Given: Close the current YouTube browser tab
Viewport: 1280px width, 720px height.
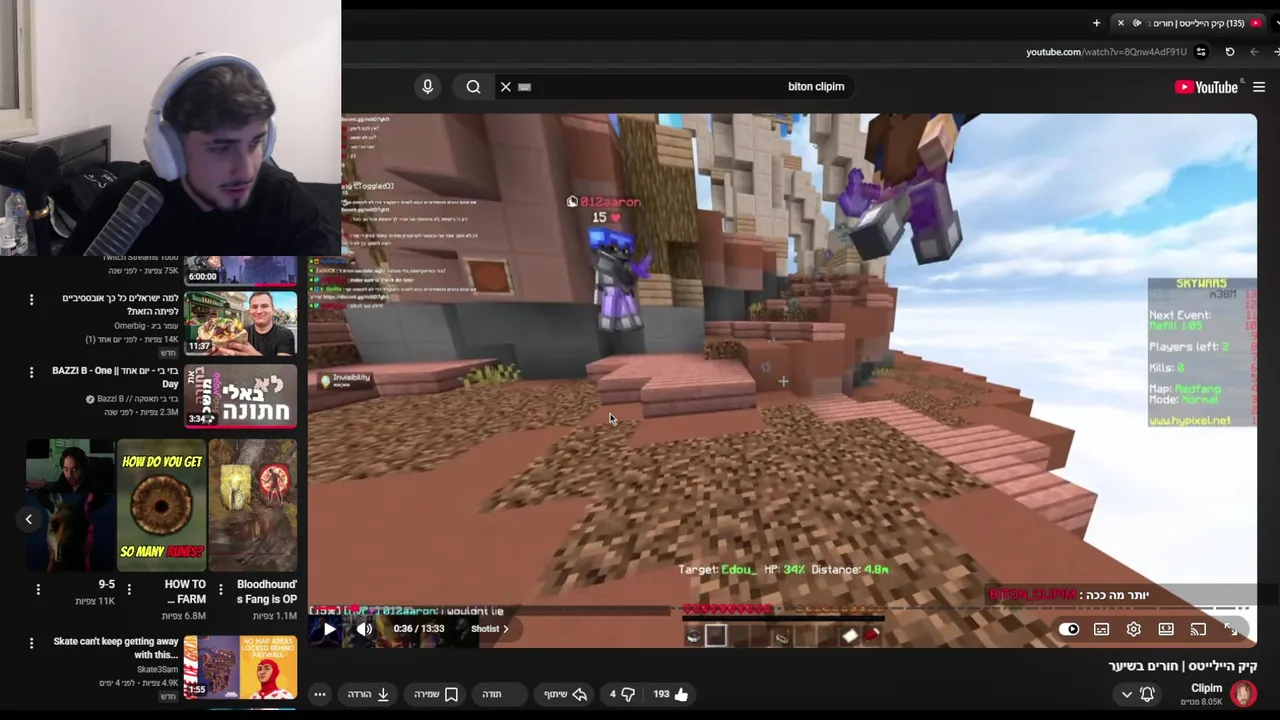Looking at the screenshot, I should [x=1120, y=23].
